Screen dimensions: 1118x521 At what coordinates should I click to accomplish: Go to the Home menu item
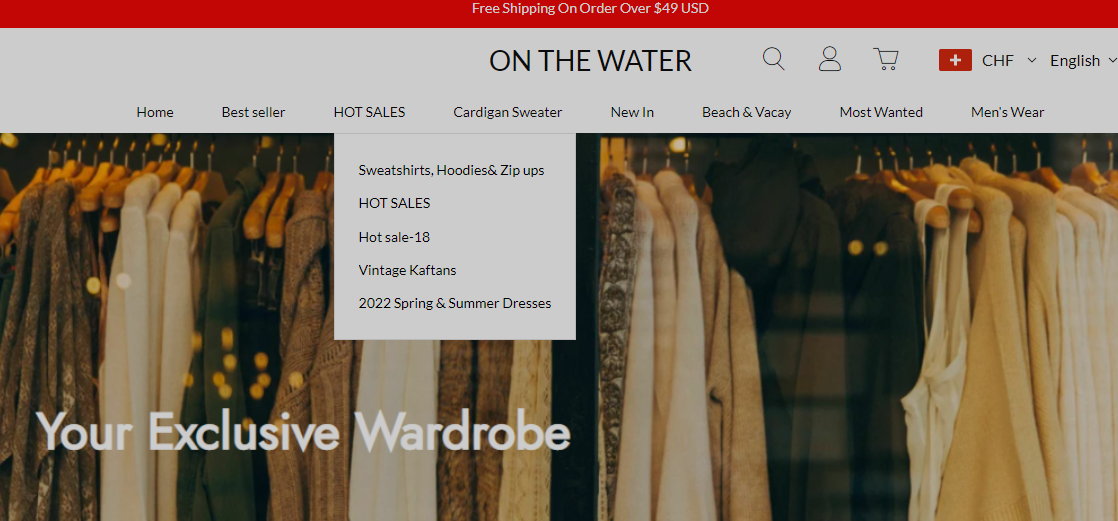pyautogui.click(x=155, y=112)
